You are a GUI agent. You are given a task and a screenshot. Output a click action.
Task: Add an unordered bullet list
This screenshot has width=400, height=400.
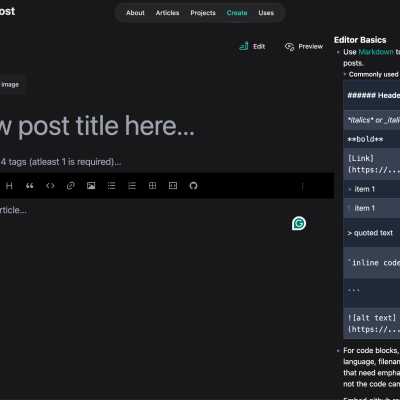(x=111, y=186)
